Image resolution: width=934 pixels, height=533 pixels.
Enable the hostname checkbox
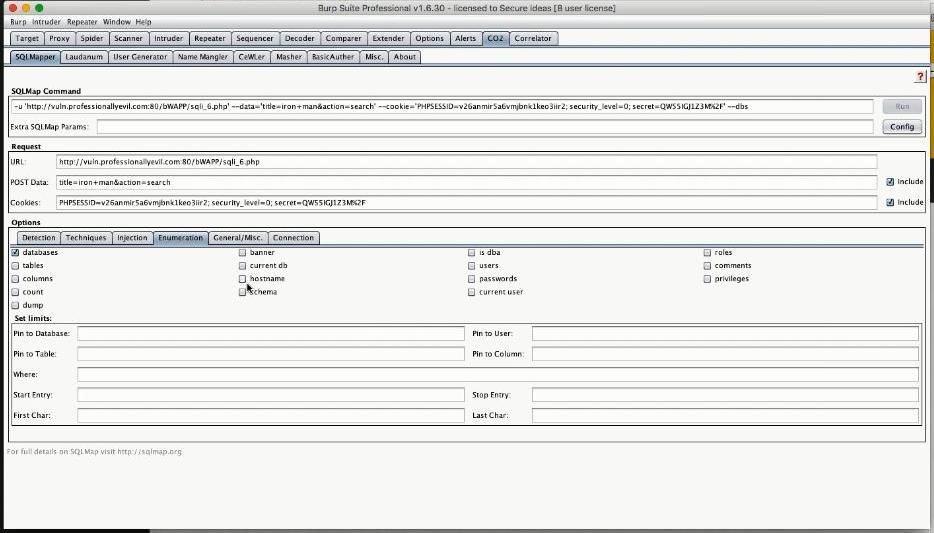[x=242, y=279]
